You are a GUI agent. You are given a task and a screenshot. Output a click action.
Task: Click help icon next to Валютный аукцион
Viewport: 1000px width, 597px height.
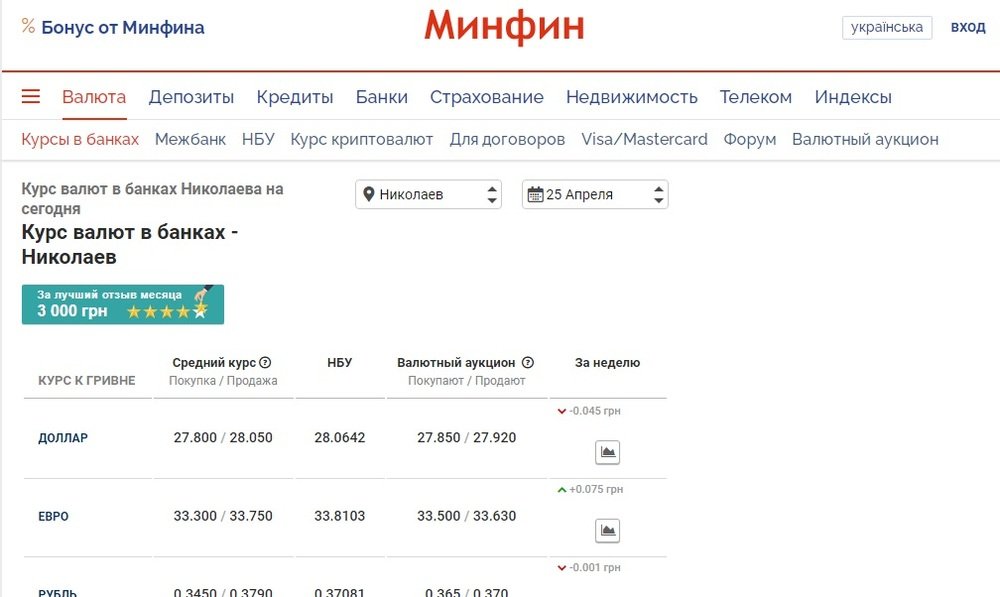pos(527,362)
